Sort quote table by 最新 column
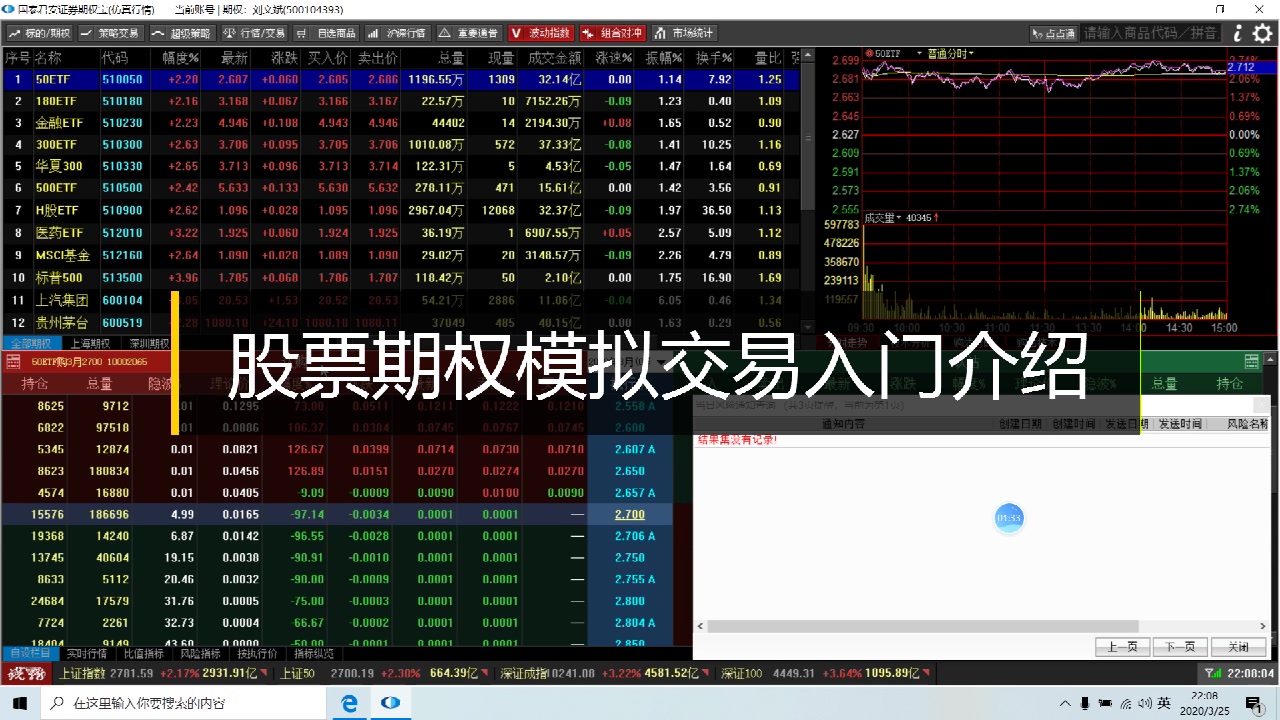 [x=234, y=58]
